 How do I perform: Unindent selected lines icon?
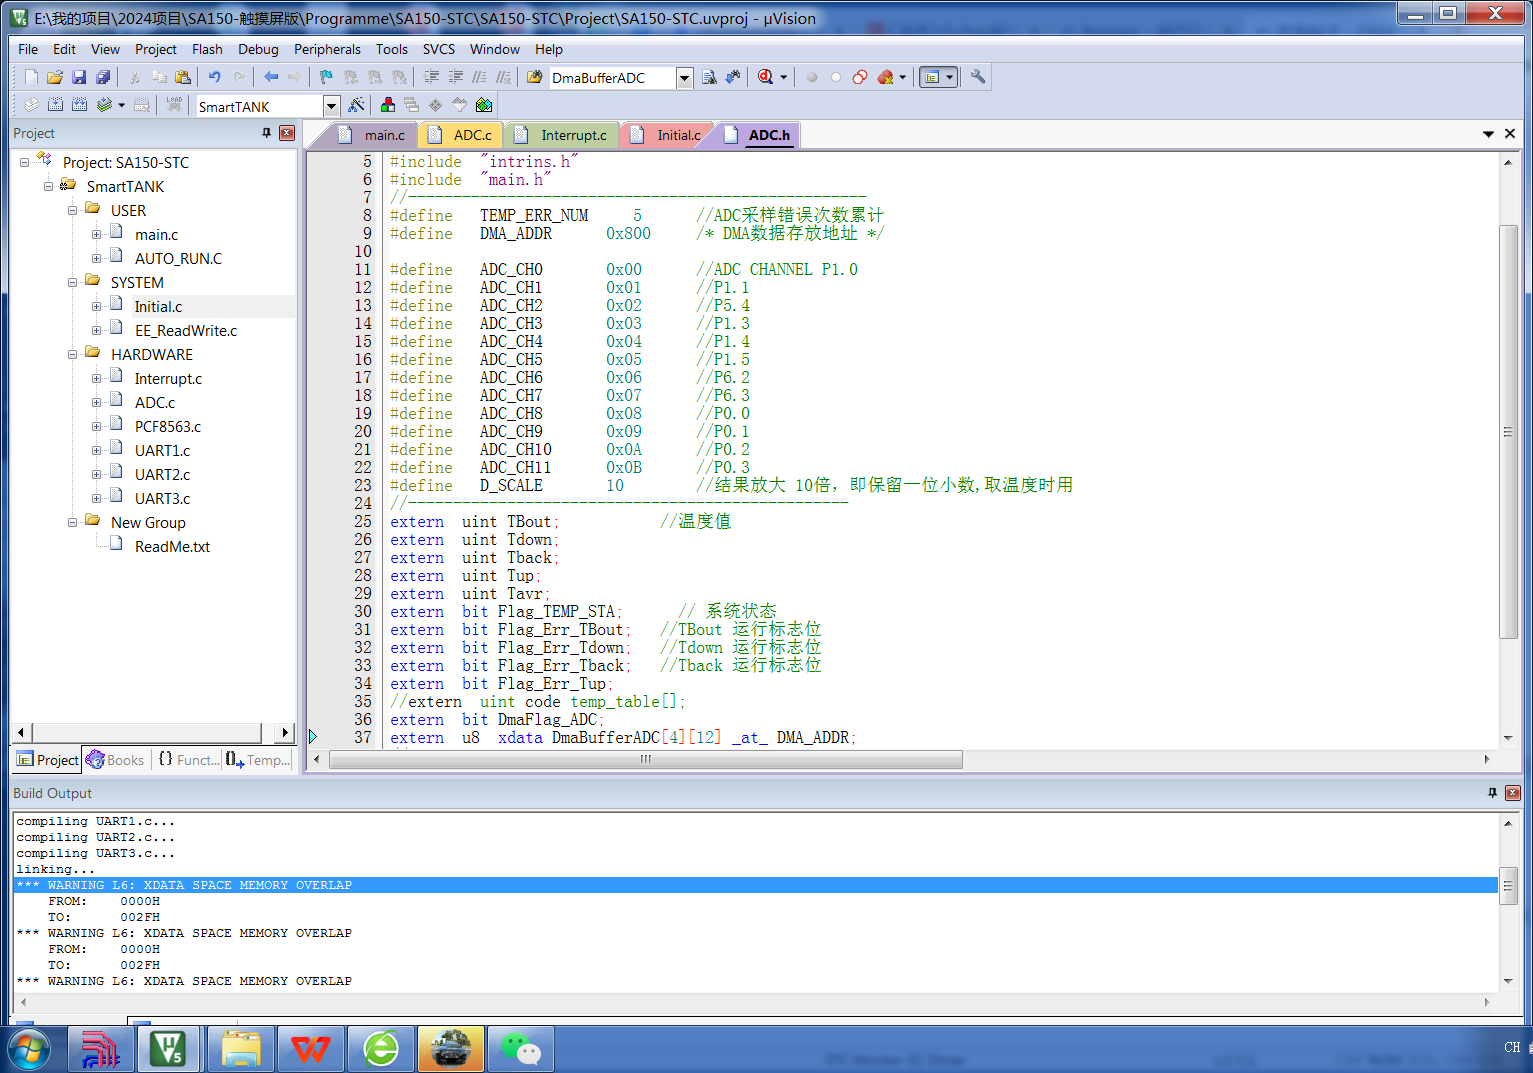455,77
